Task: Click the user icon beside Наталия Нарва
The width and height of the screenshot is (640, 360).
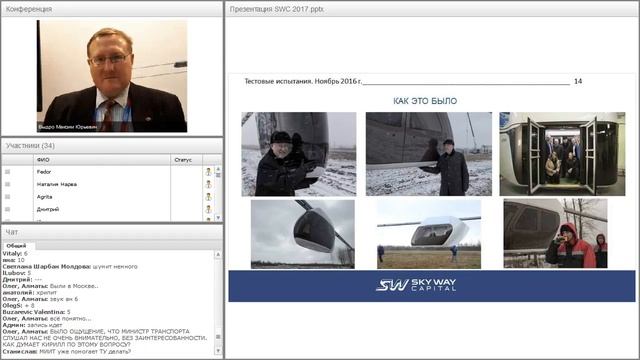Action: 208,184
